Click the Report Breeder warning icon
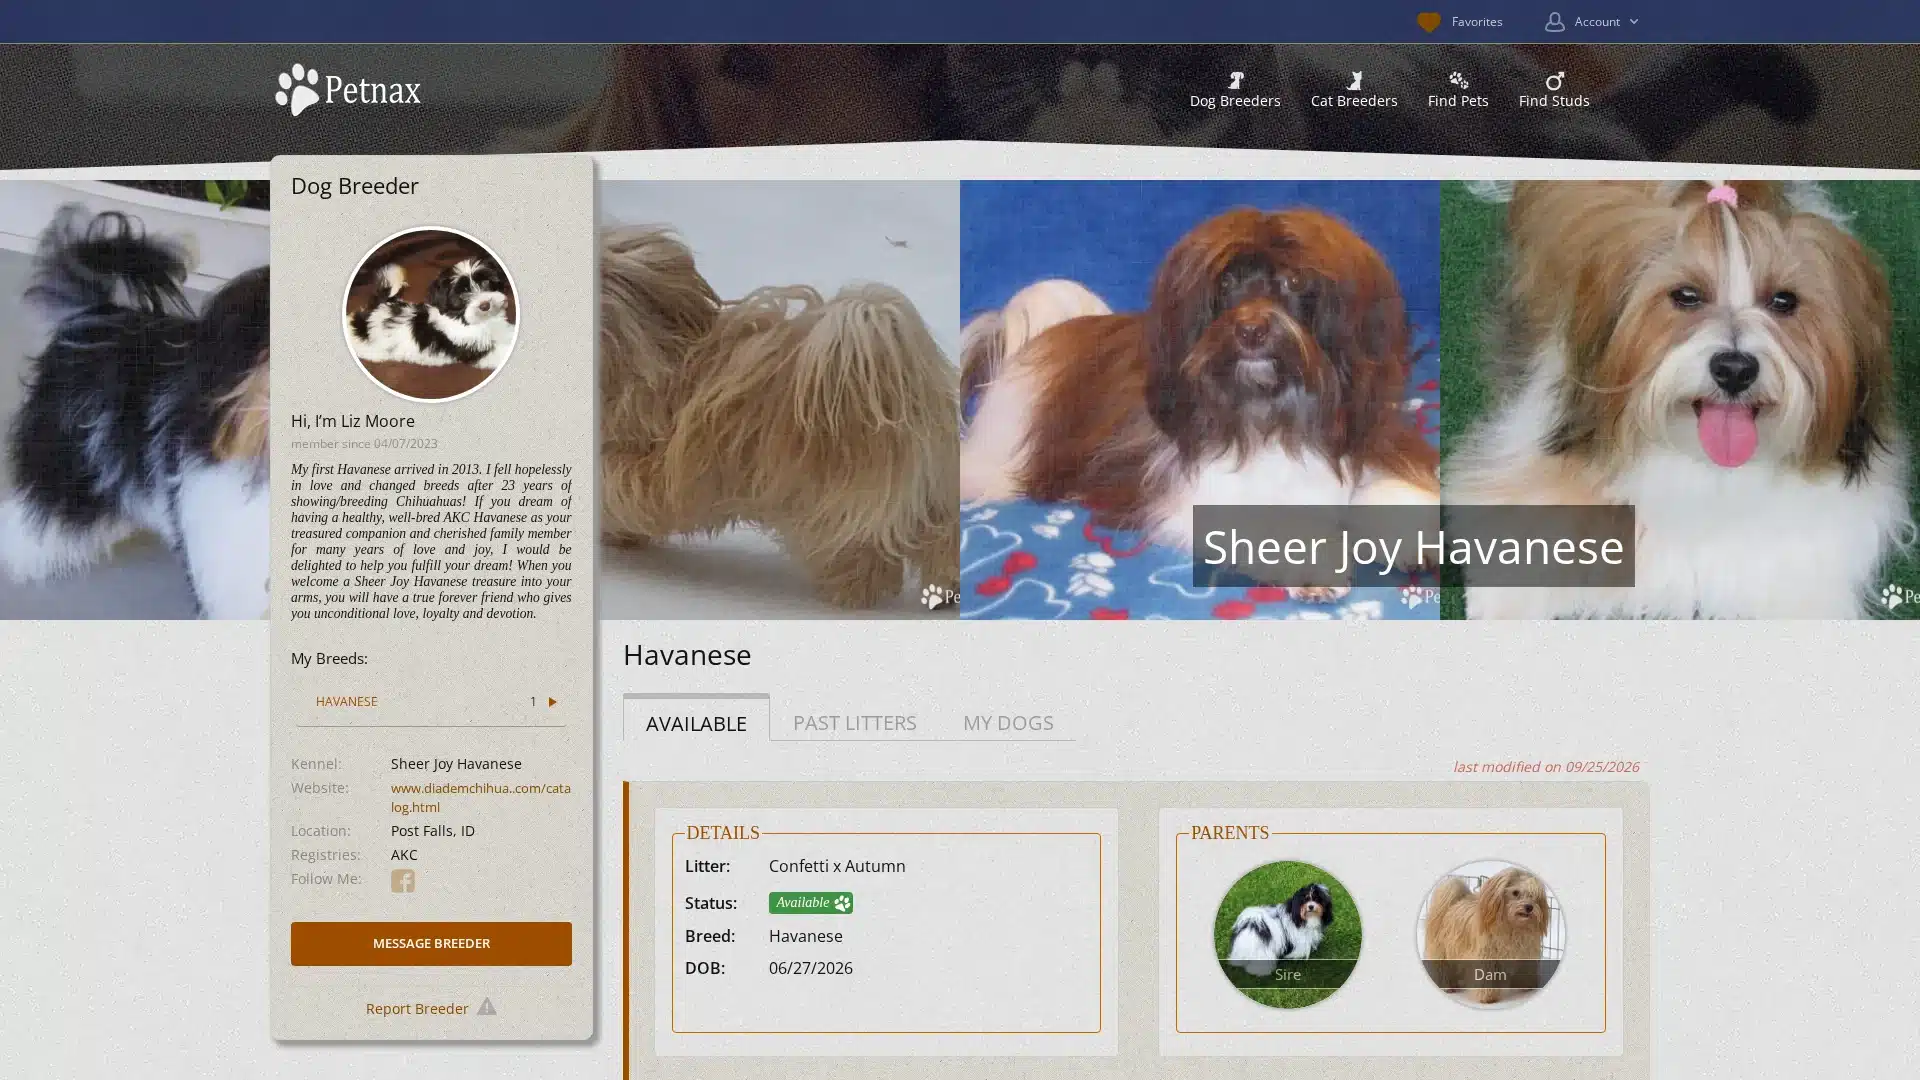The height and width of the screenshot is (1080, 1920). coord(486,1006)
